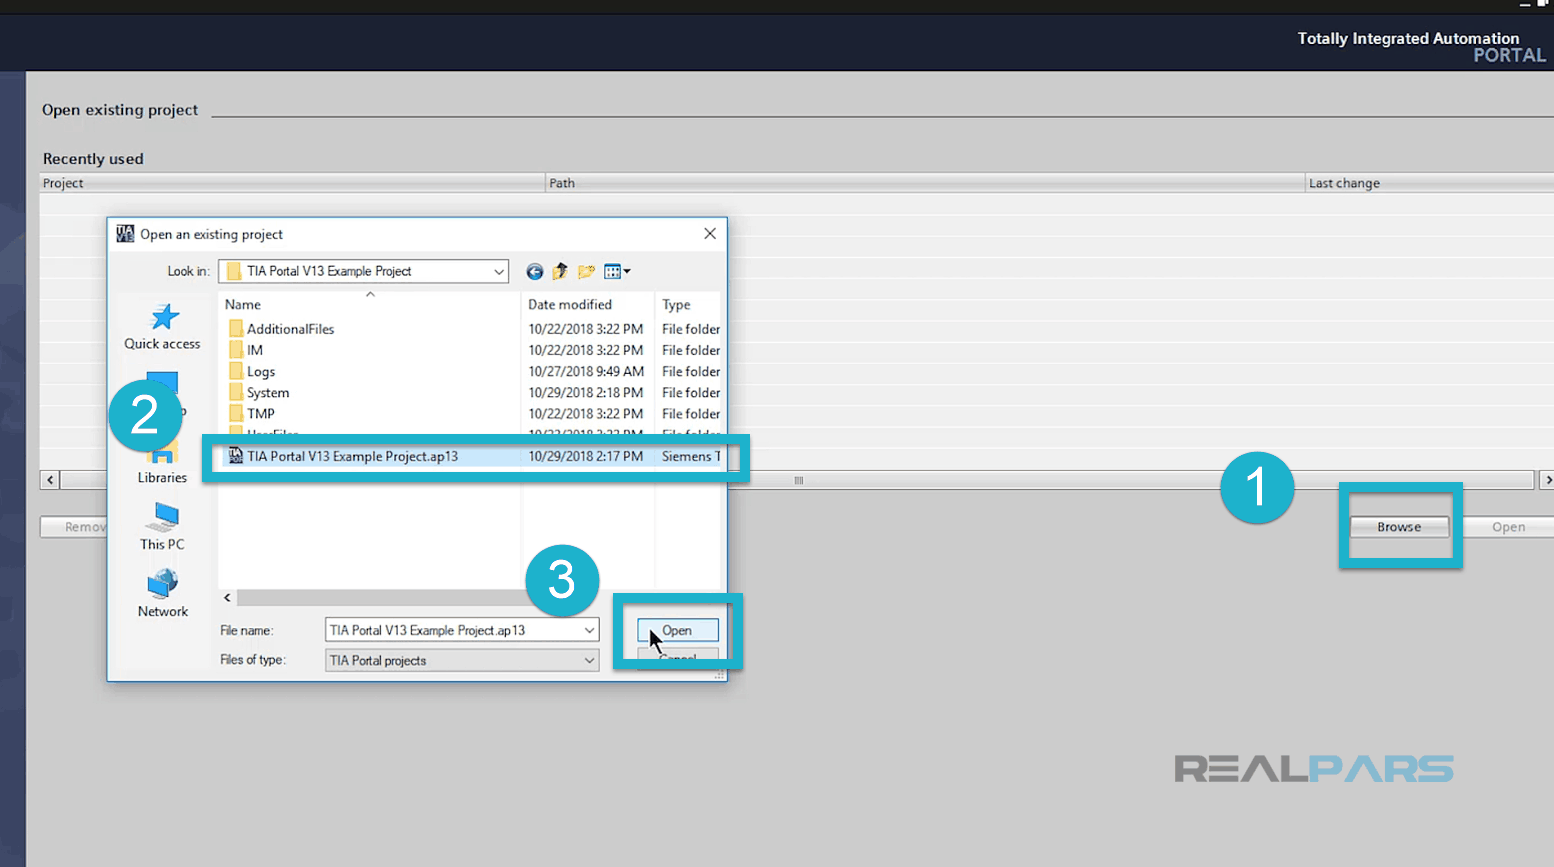Select Network in places bar
The width and height of the screenshot is (1554, 867).
(162, 594)
